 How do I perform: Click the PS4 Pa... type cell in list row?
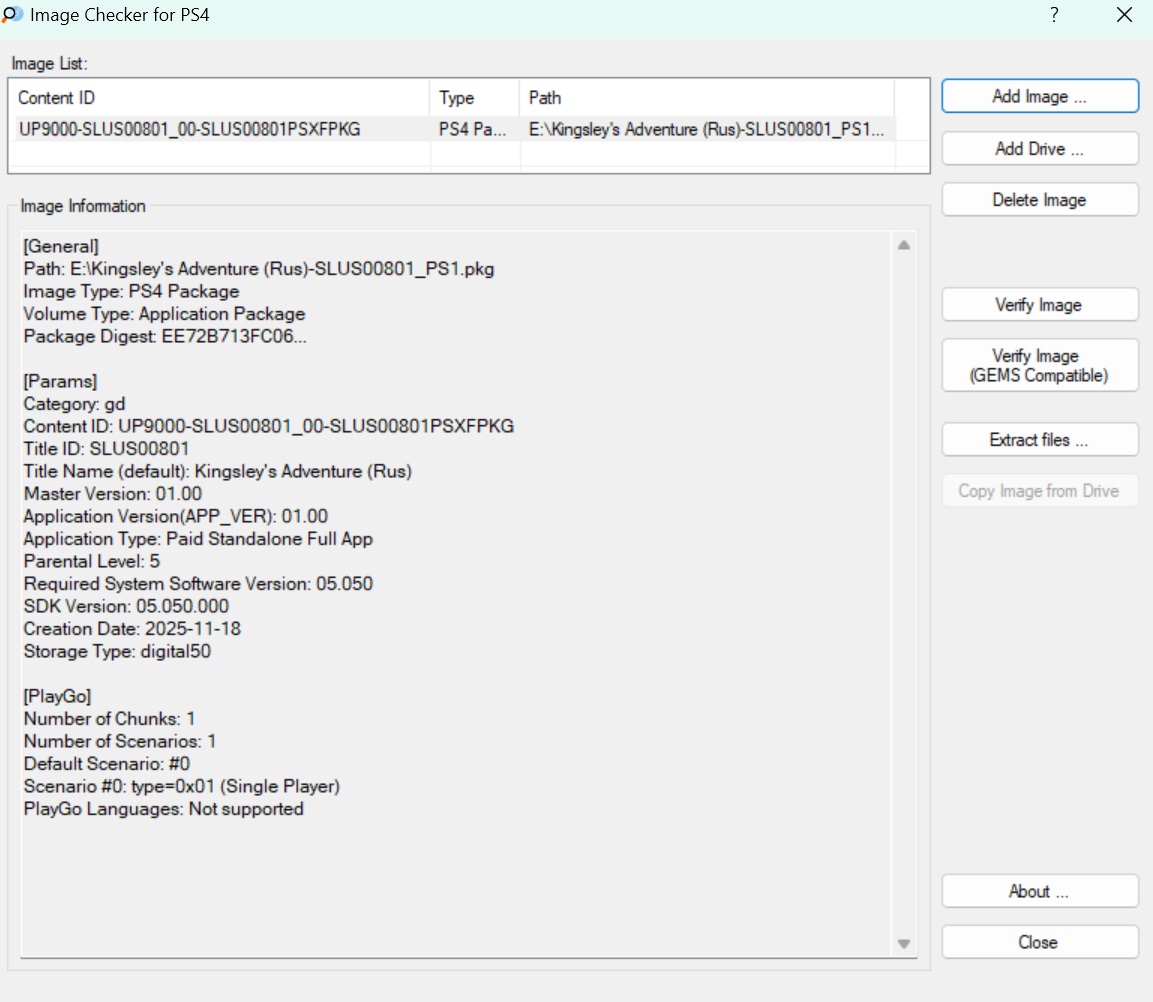tap(475, 129)
